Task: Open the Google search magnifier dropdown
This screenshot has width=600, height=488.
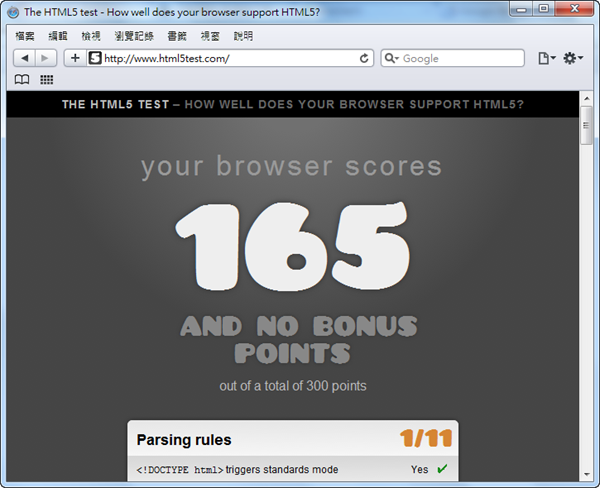Action: click(391, 58)
